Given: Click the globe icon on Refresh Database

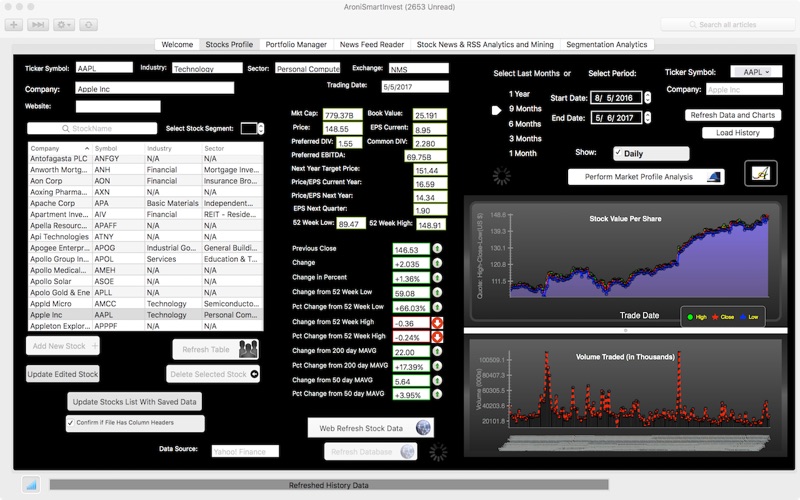Looking at the screenshot, I should coord(407,452).
